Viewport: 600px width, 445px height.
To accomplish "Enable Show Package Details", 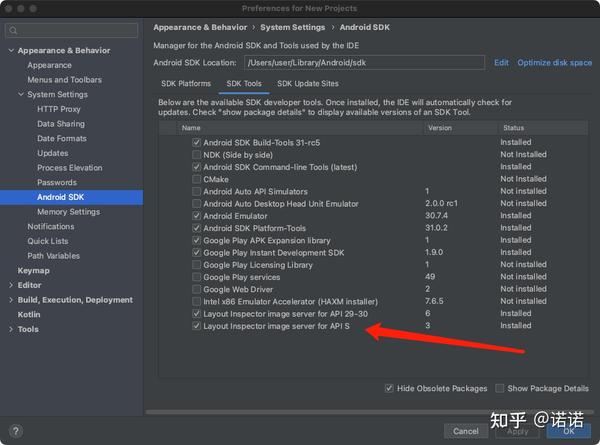I will 499,388.
